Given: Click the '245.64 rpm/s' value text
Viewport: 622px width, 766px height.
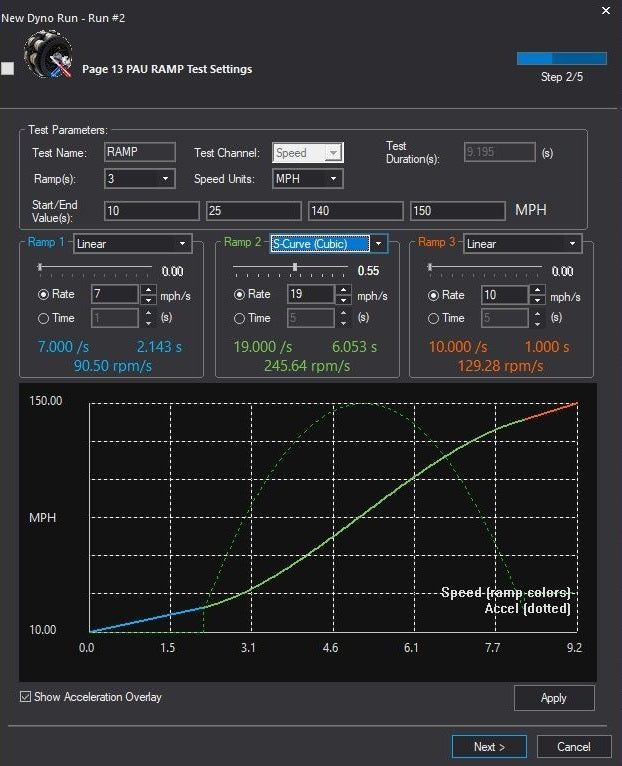Looking at the screenshot, I should [x=307, y=366].
